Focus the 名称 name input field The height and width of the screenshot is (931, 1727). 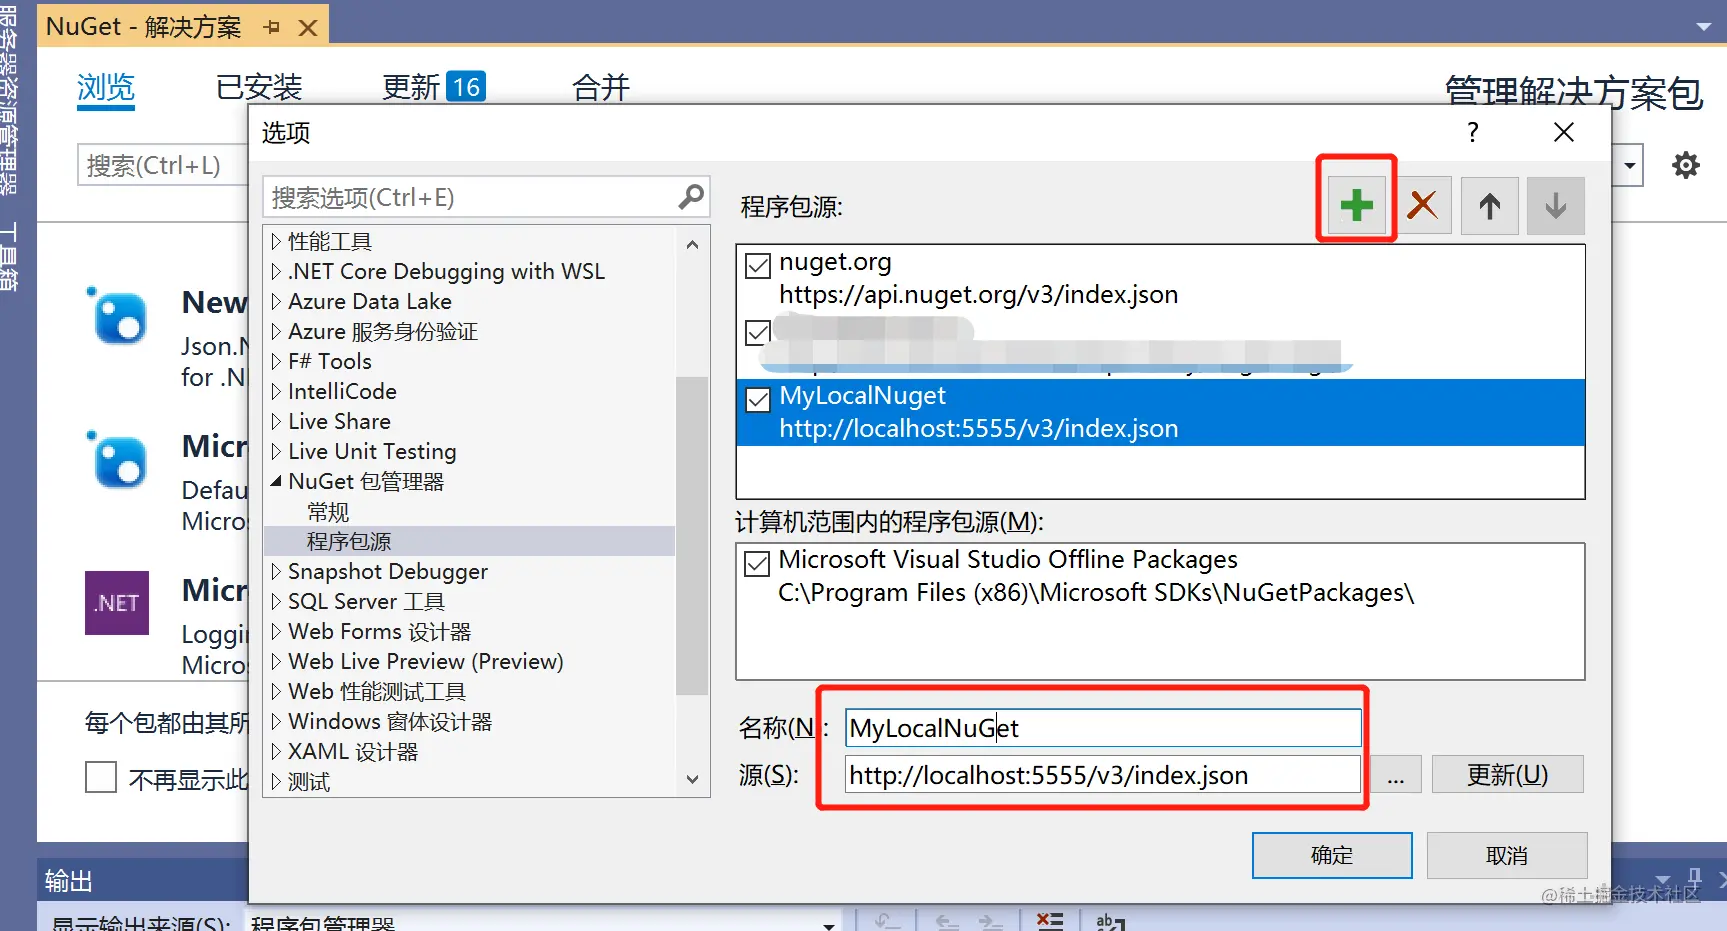1103,728
